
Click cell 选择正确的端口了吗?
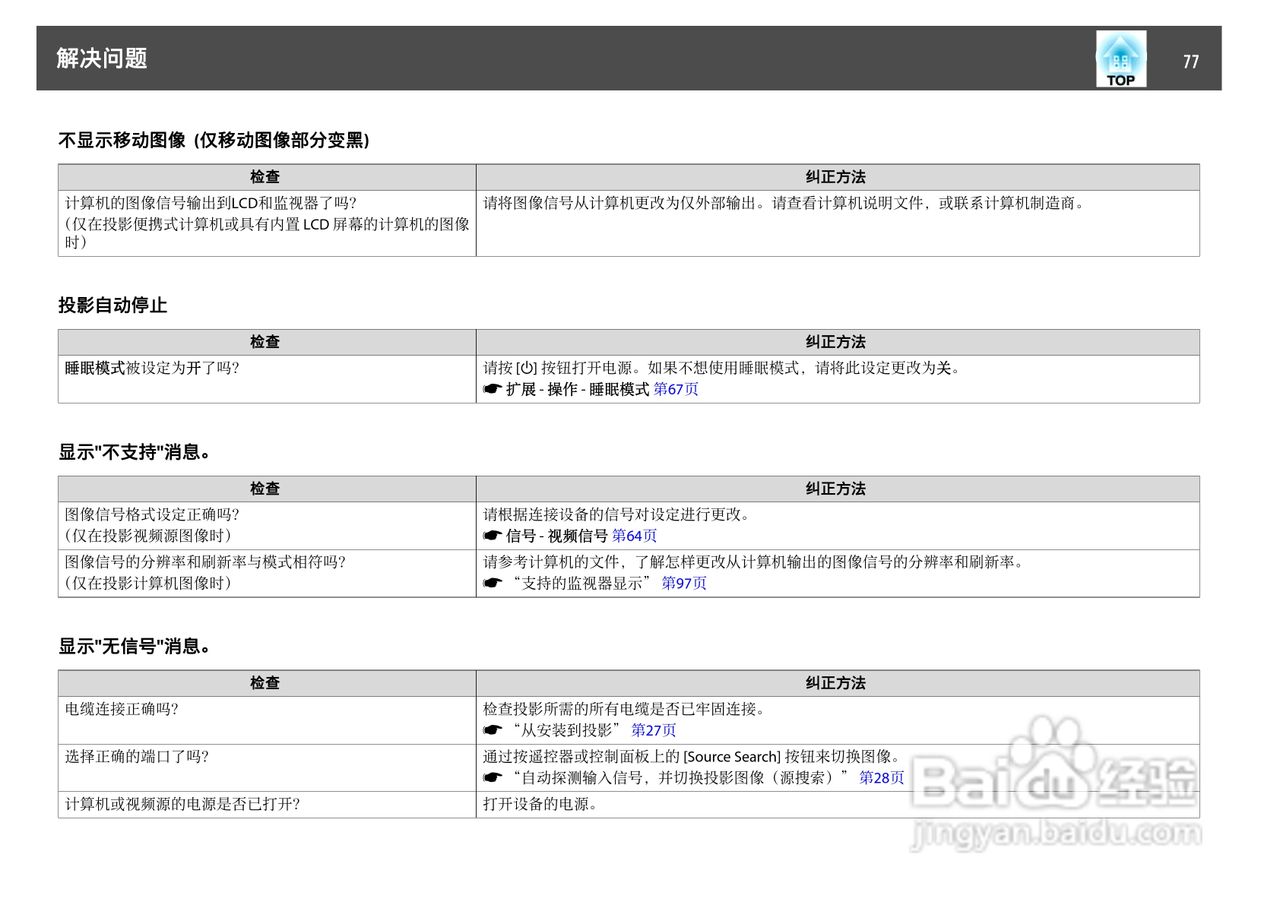267,767
